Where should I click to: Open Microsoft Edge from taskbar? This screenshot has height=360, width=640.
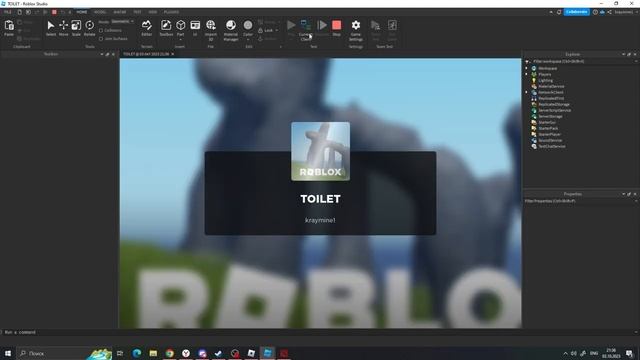pyautogui.click(x=137, y=353)
